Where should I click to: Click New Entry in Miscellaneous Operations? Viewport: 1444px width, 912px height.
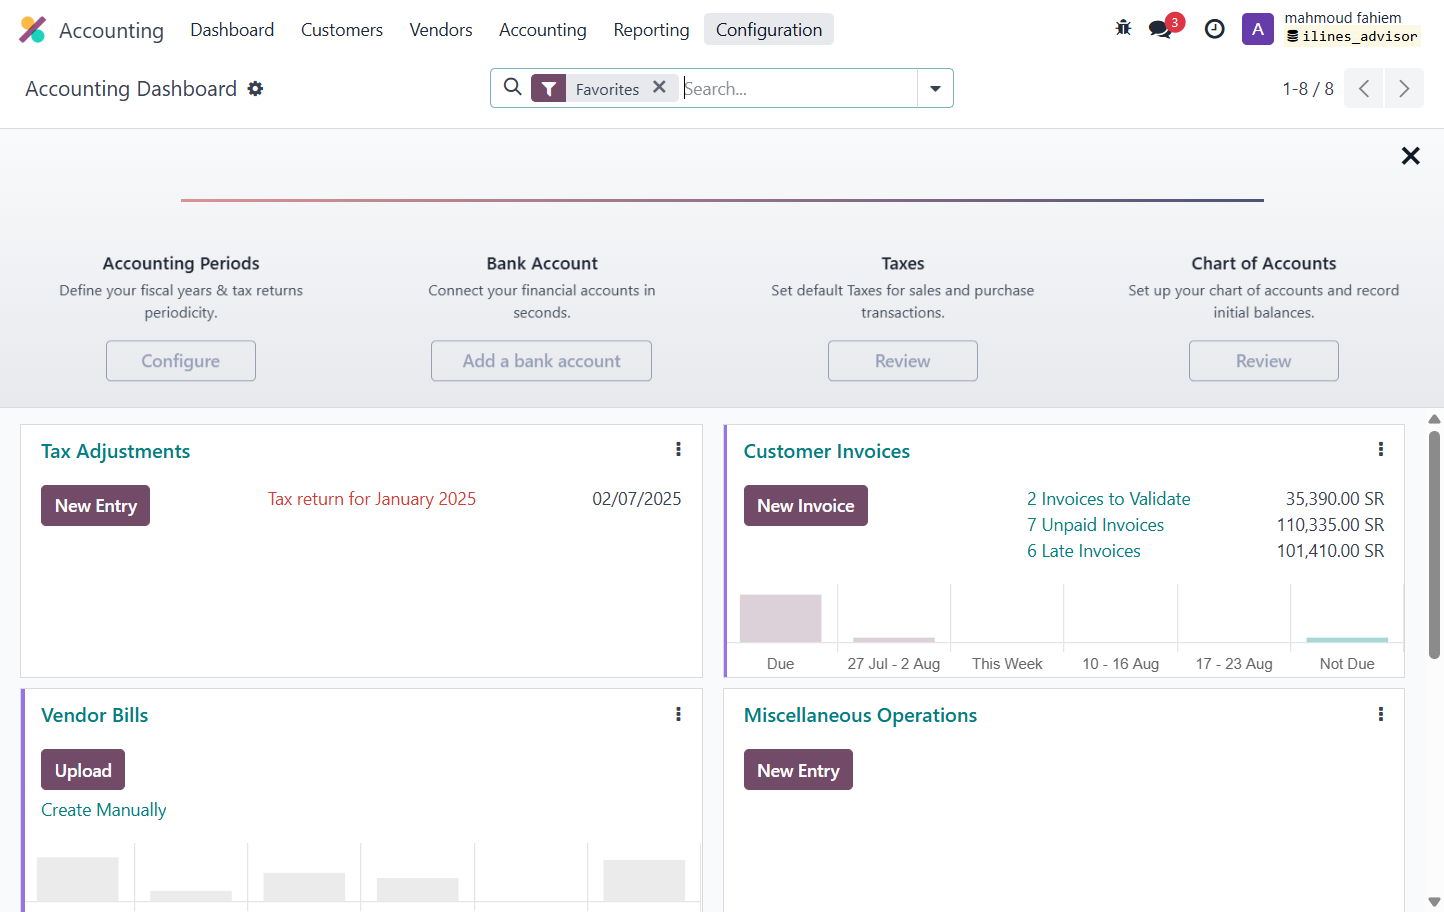click(x=798, y=770)
